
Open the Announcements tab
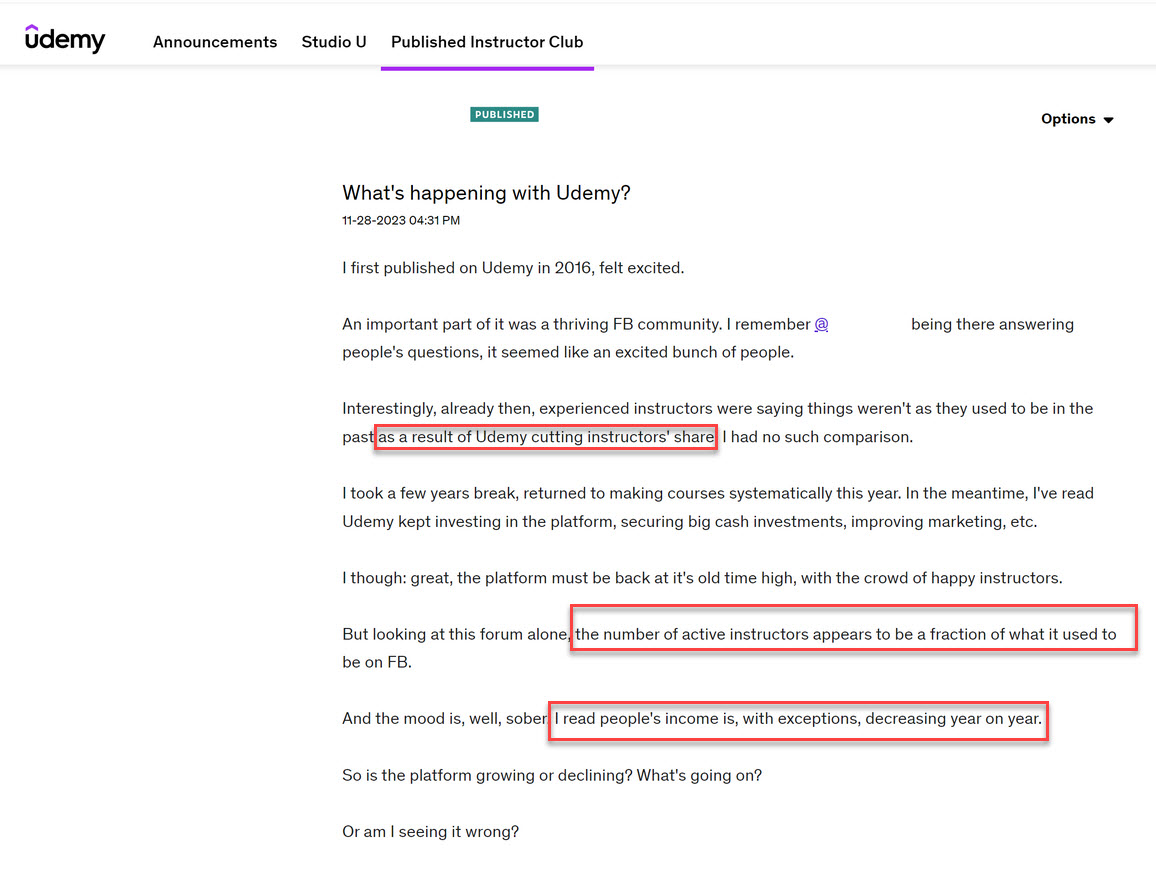coord(215,42)
